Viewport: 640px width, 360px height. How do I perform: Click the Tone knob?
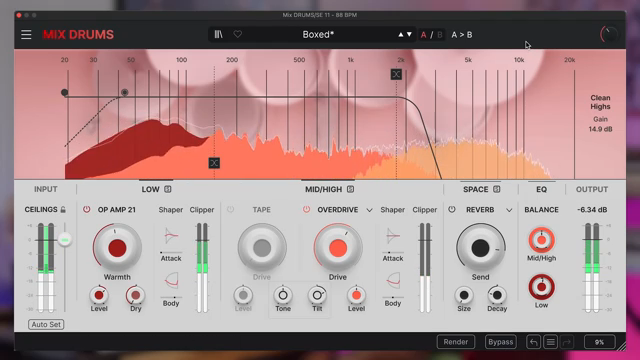tap(283, 295)
